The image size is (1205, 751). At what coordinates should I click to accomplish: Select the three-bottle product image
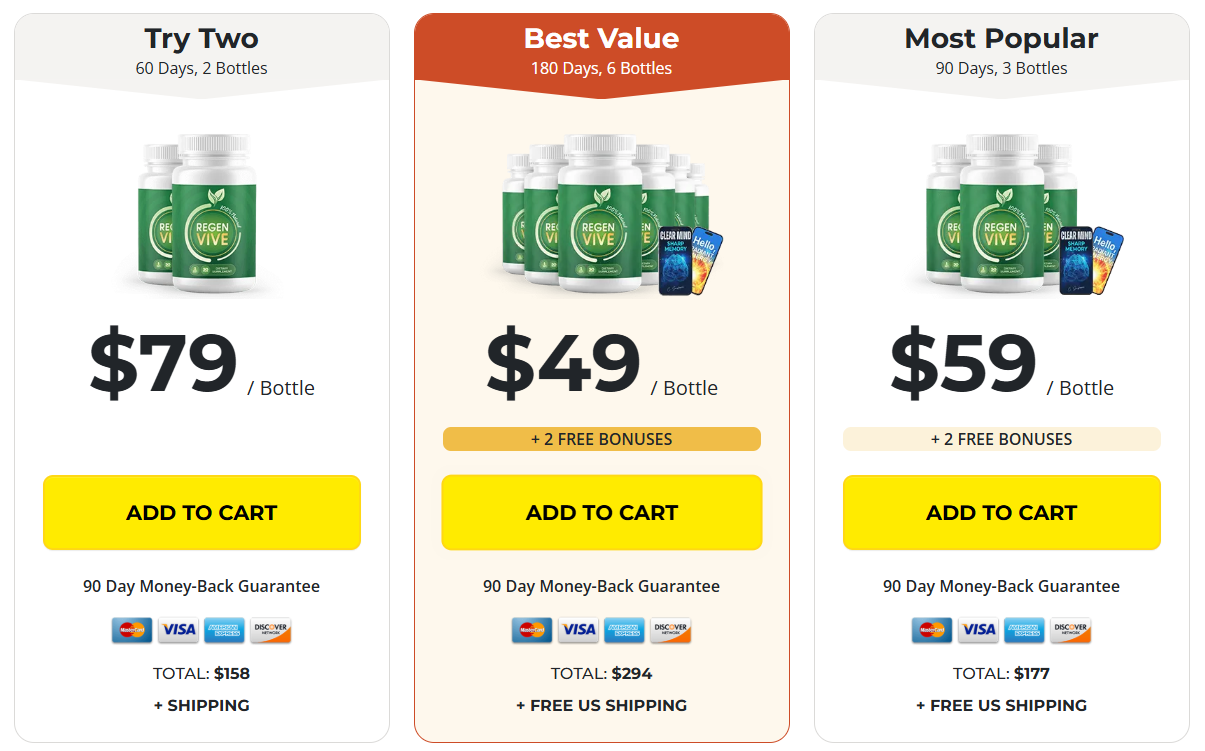1013,215
